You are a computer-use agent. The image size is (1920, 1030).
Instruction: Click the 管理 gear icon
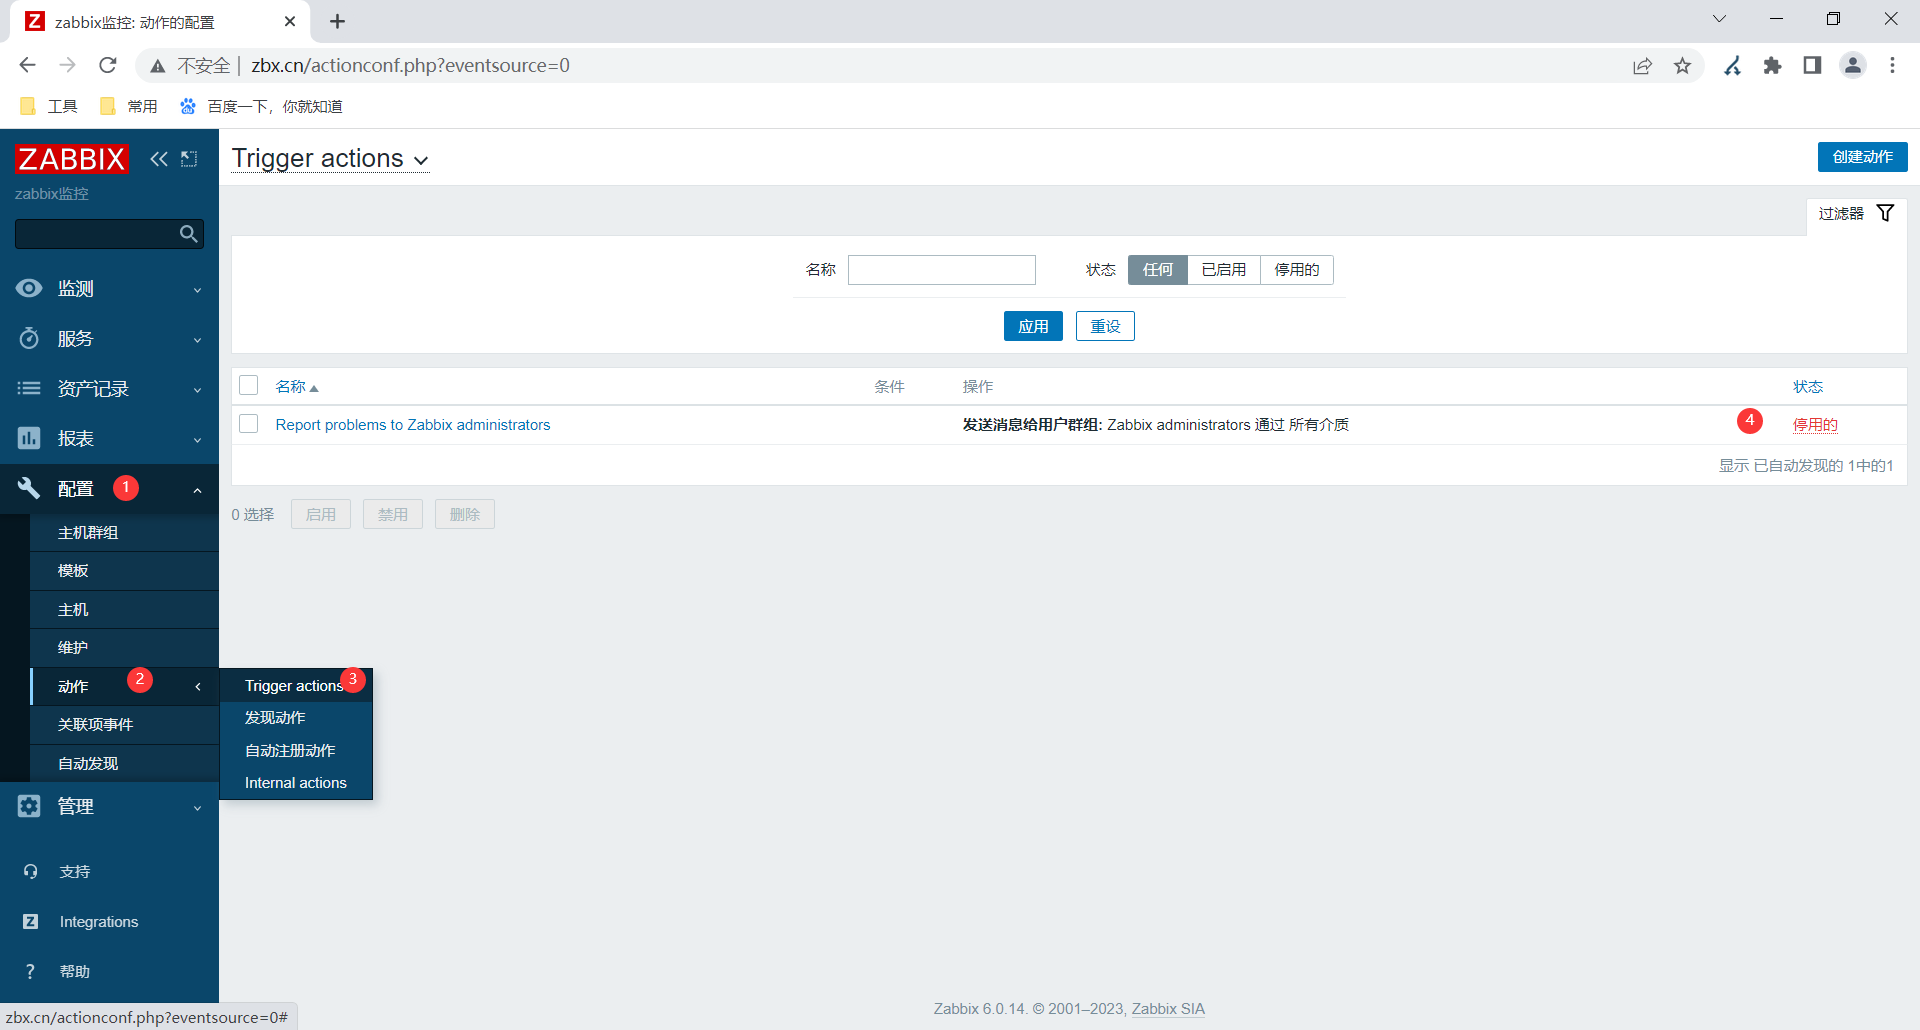(29, 806)
